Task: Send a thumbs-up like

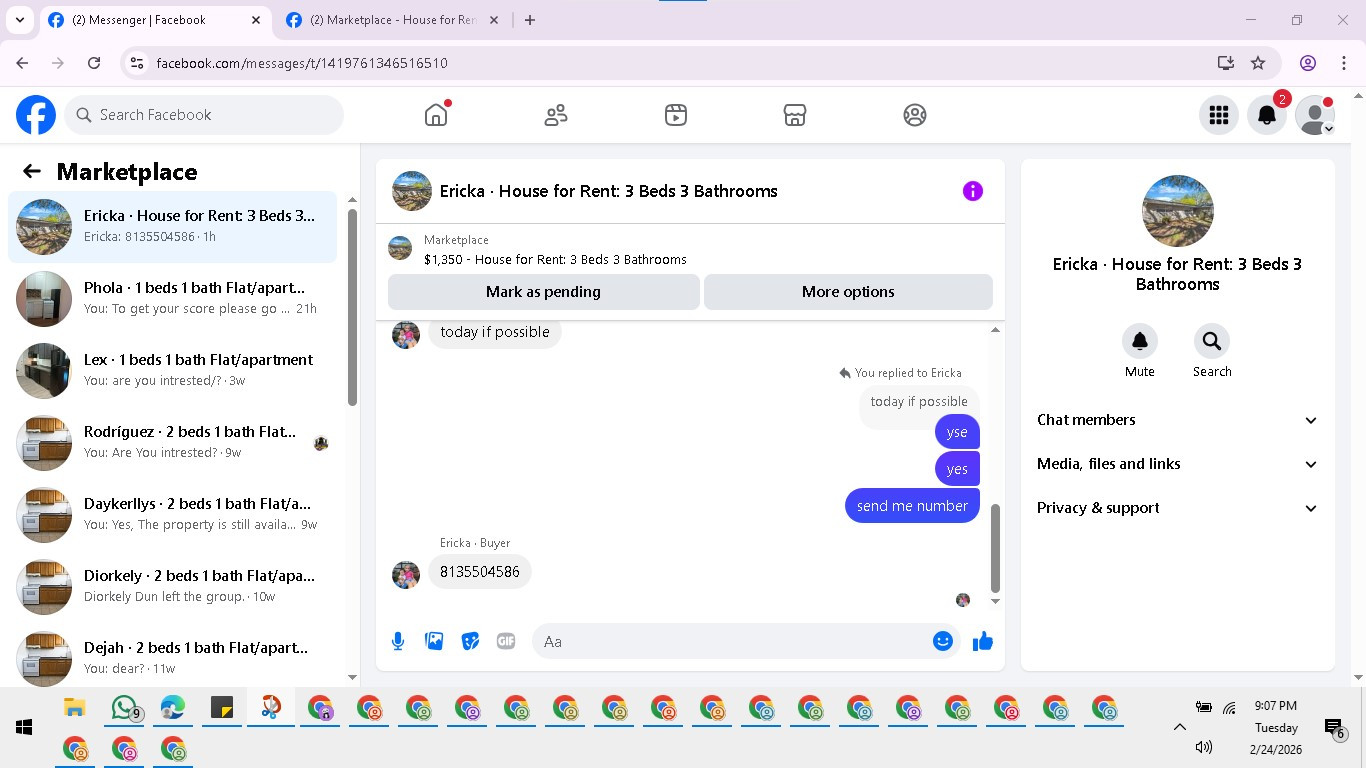Action: click(x=983, y=641)
